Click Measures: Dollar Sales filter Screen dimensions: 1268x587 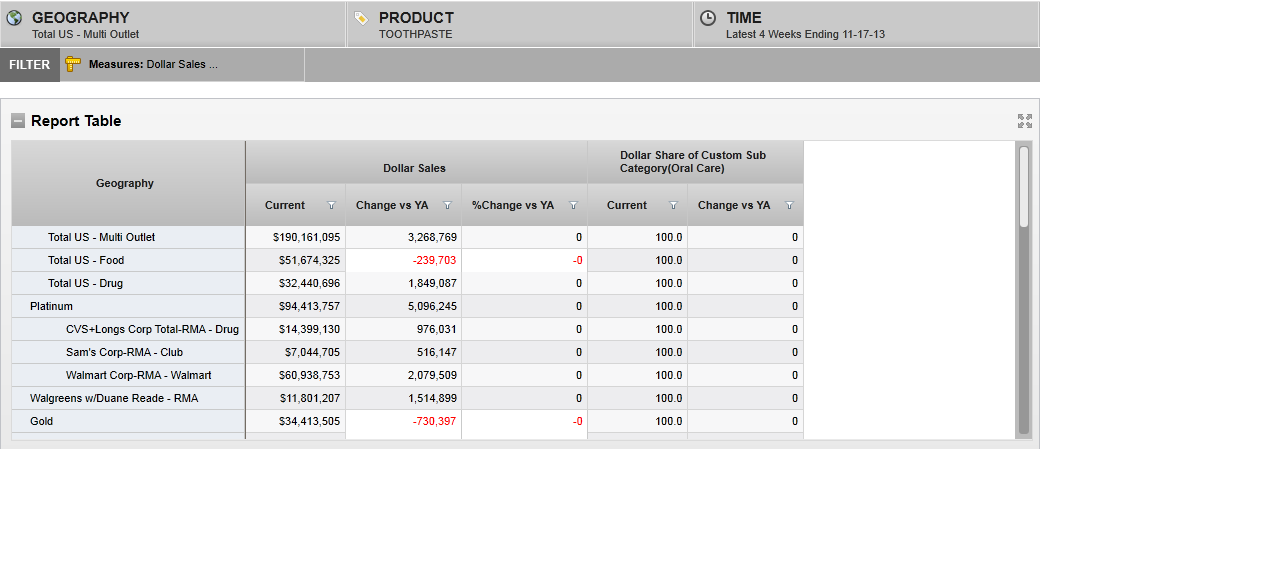153,64
